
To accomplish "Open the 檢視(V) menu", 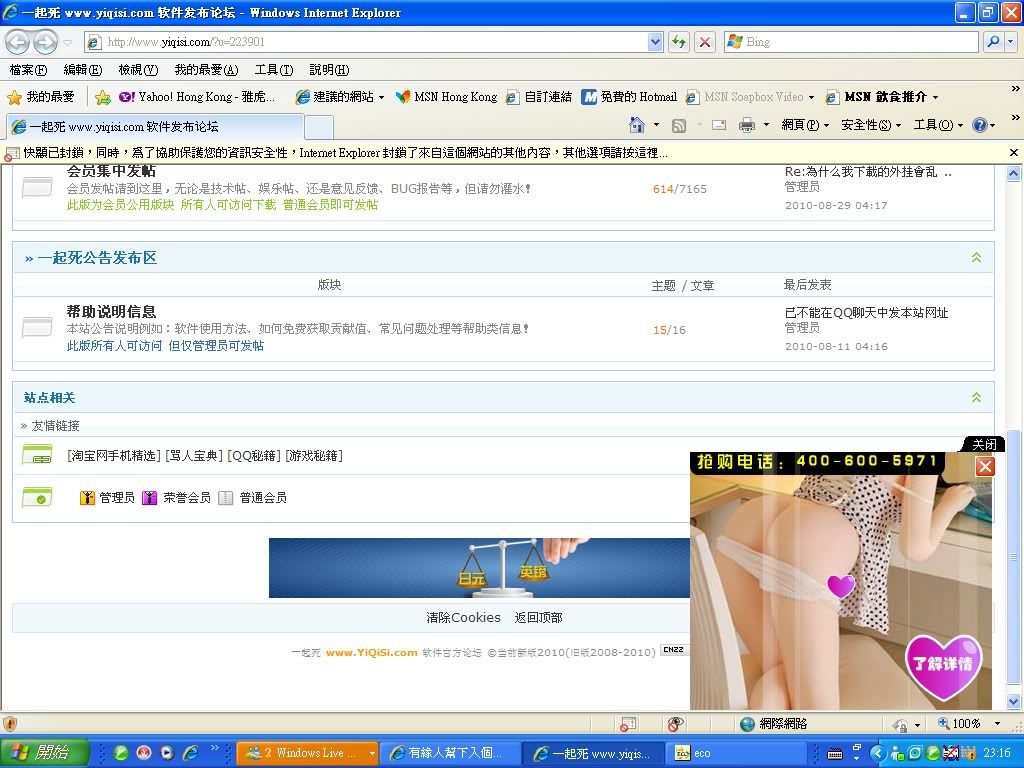I will pyautogui.click(x=137, y=70).
